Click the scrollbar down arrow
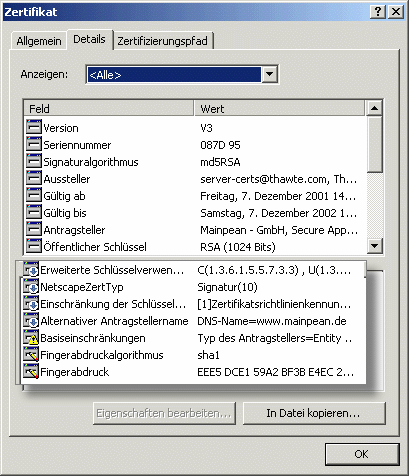 pyautogui.click(x=374, y=246)
